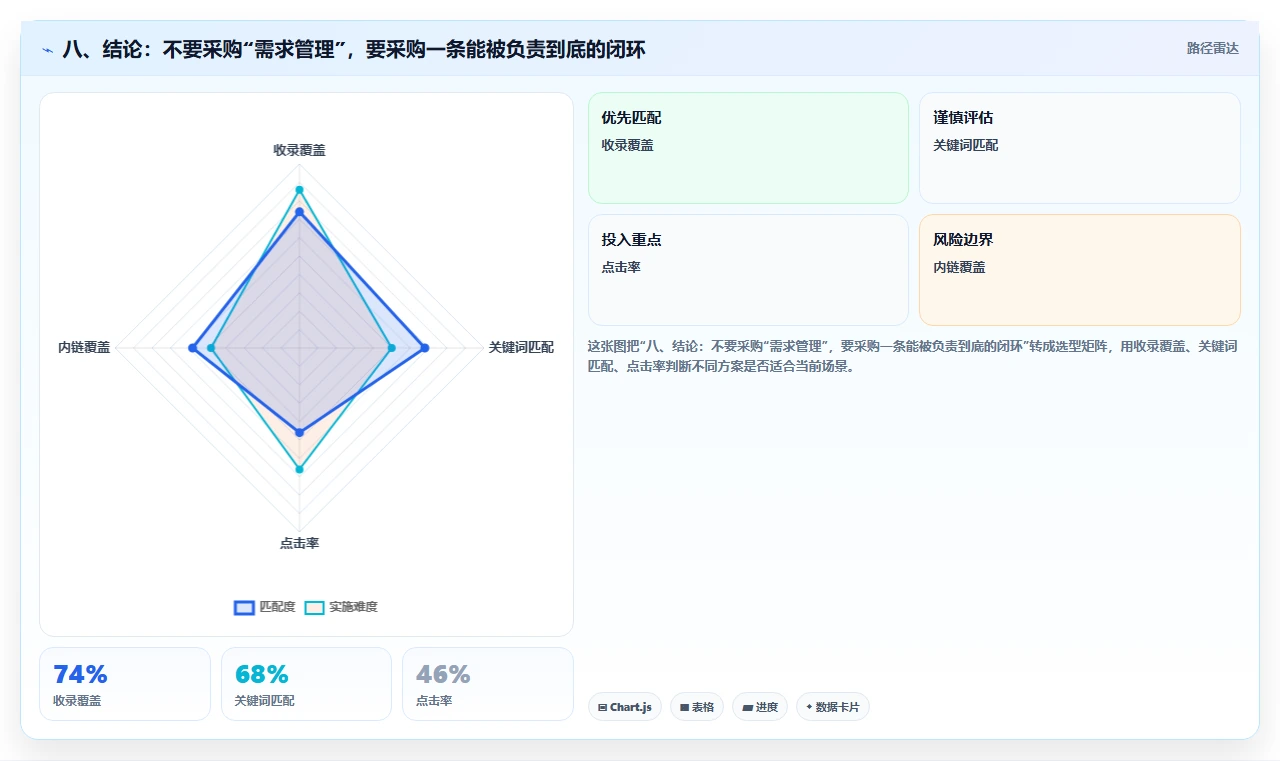Viewport: 1280px width, 761px height.
Task: Click the 匹配度 data point on 内链覆盖 axis
Action: pos(192,348)
